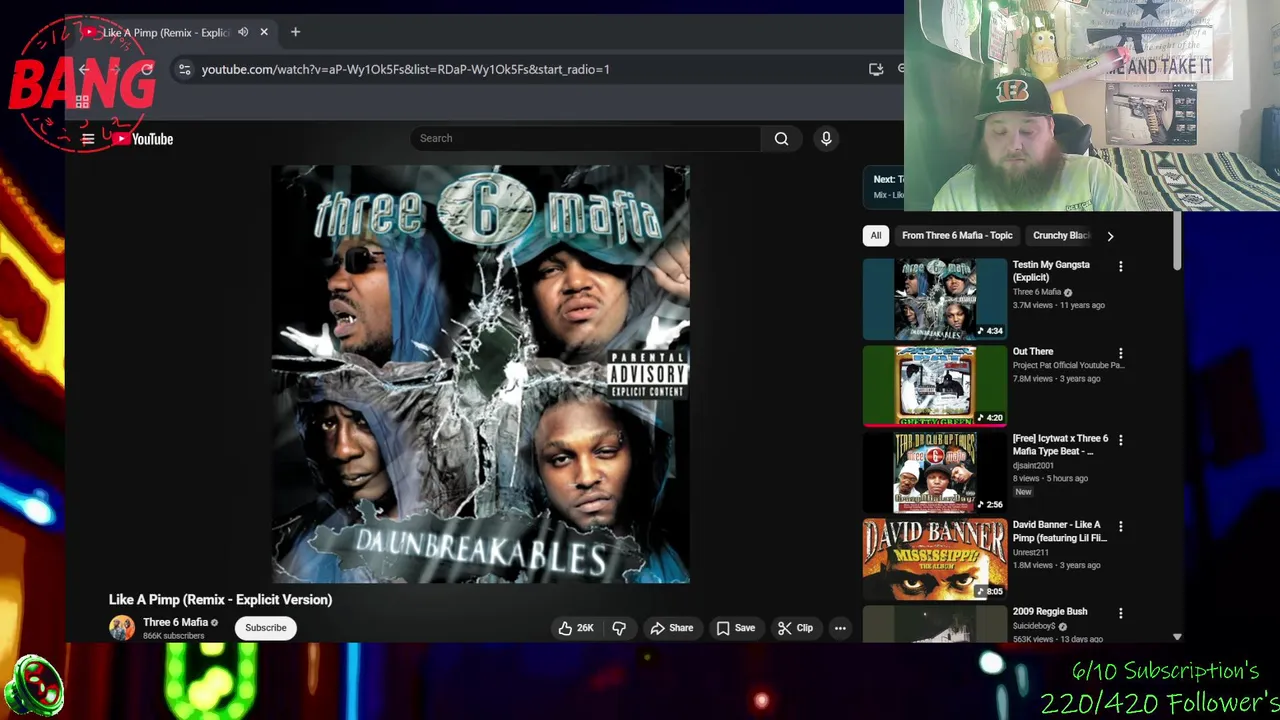
Task: Click the djsaint2001 channel name
Action: click(1033, 465)
